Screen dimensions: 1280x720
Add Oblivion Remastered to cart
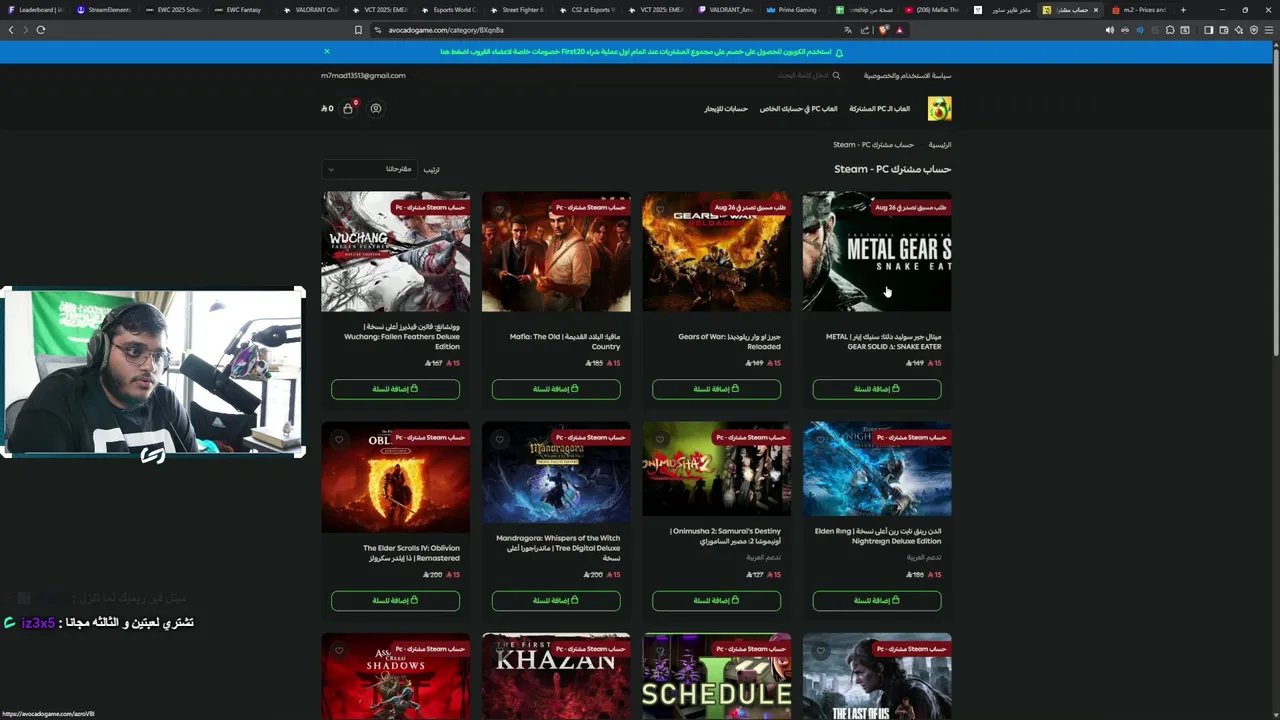[395, 600]
